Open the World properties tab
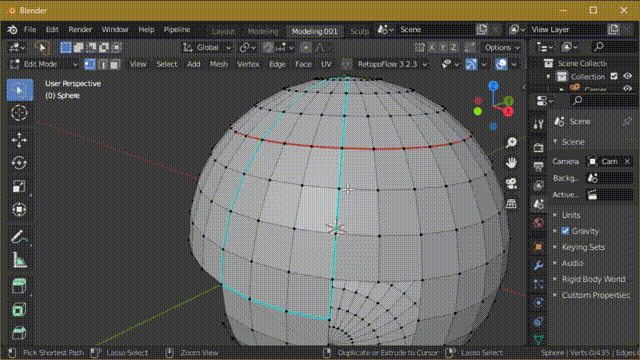 (x=538, y=223)
